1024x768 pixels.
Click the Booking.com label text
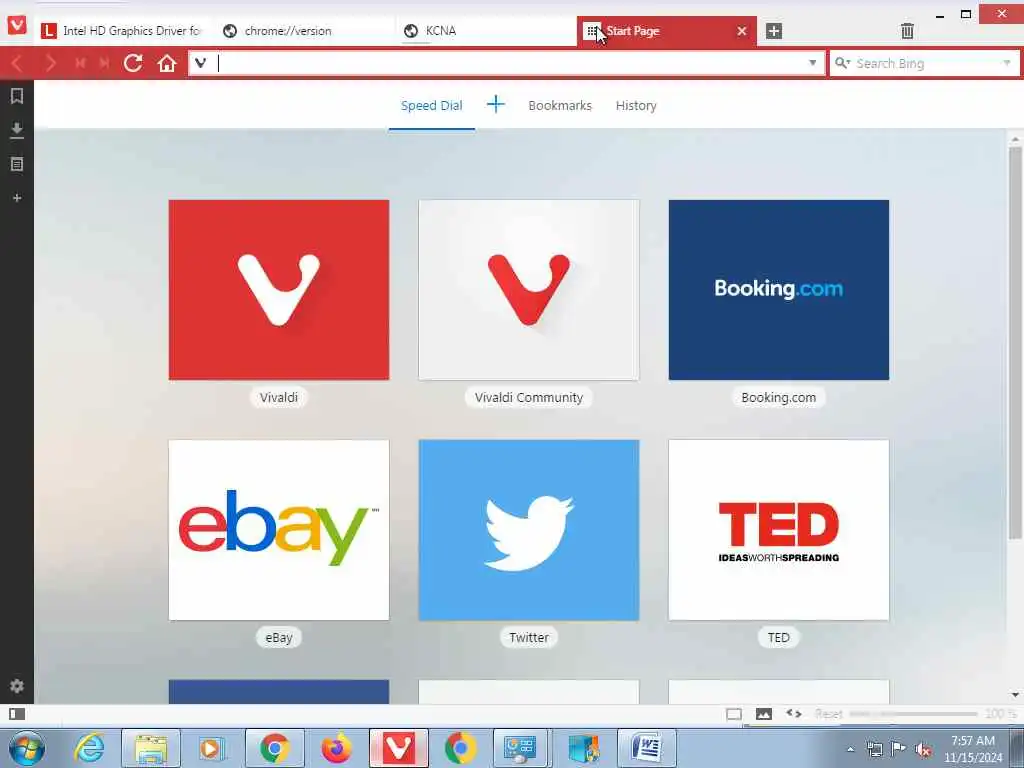(x=778, y=398)
